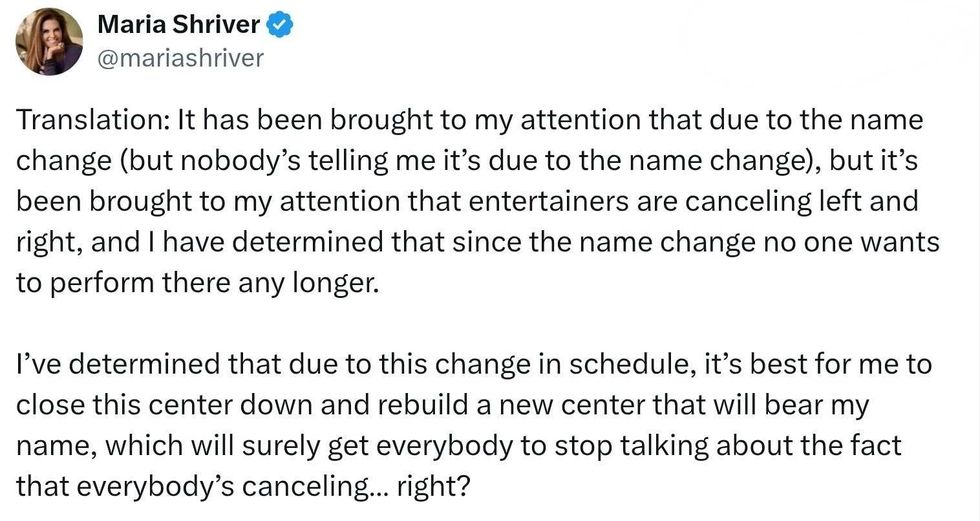Image resolution: width=980 pixels, height=521 pixels.
Task: Click the word "Translation:" in the tweet
Action: [x=93, y=123]
